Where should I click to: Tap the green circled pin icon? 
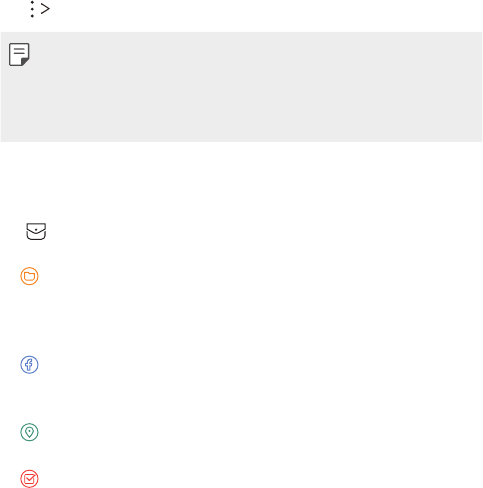tap(29, 432)
